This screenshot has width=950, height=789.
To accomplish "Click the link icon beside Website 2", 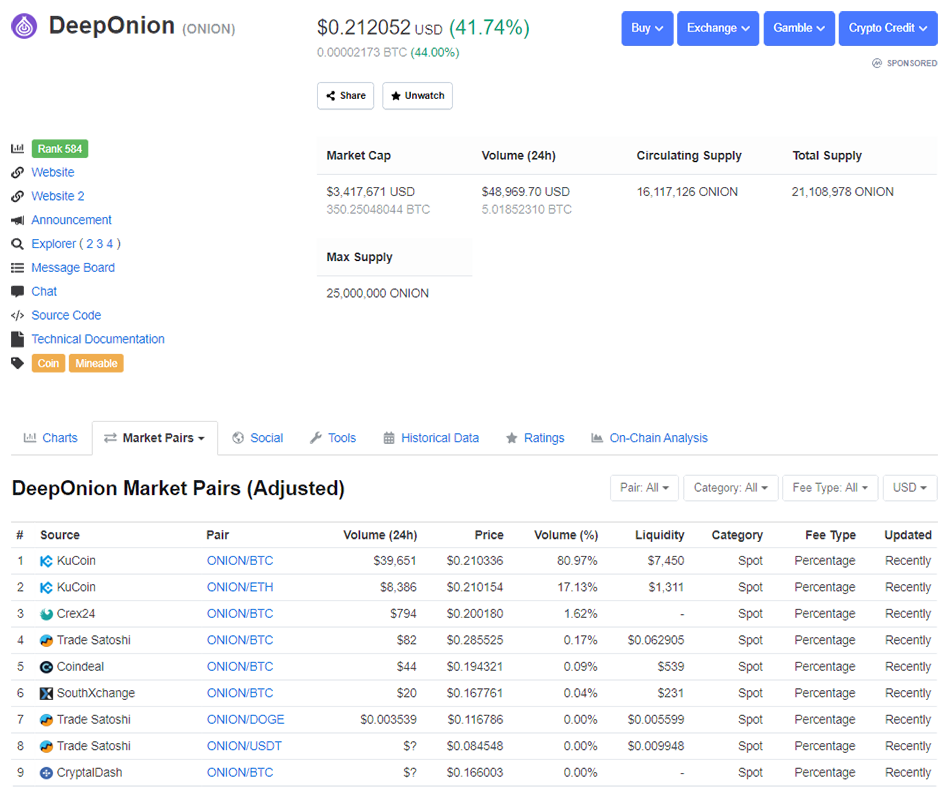I will click(x=18, y=196).
